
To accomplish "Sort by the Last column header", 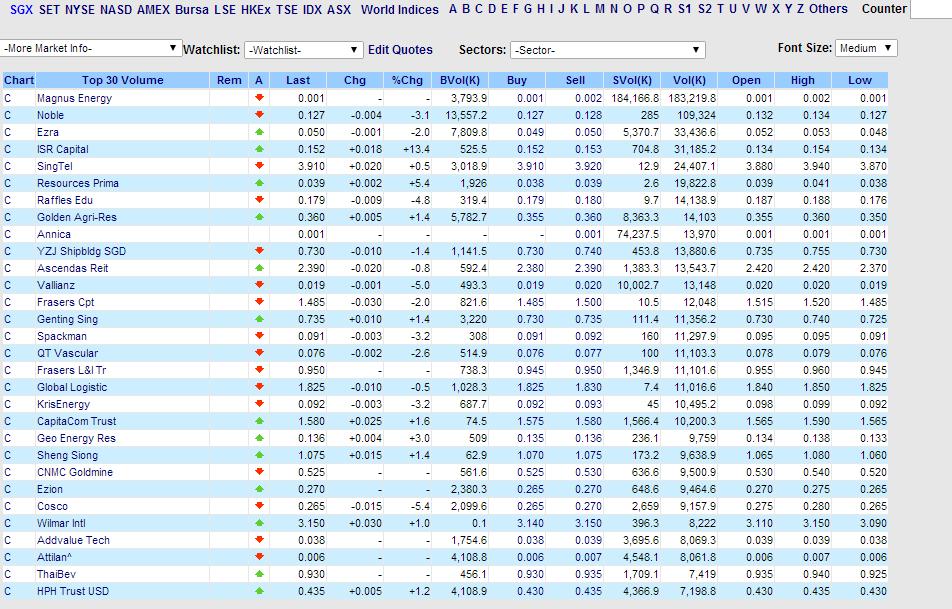I will click(x=298, y=80).
